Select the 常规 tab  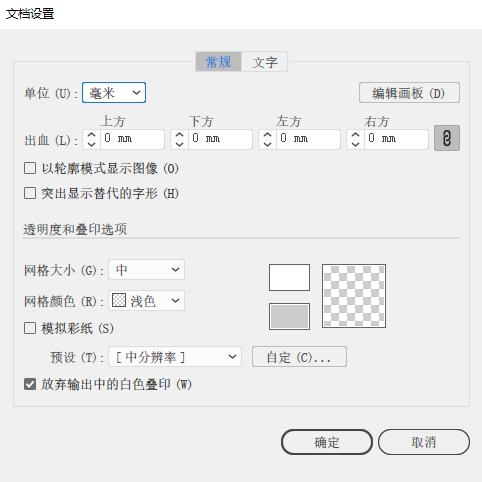pyautogui.click(x=218, y=62)
